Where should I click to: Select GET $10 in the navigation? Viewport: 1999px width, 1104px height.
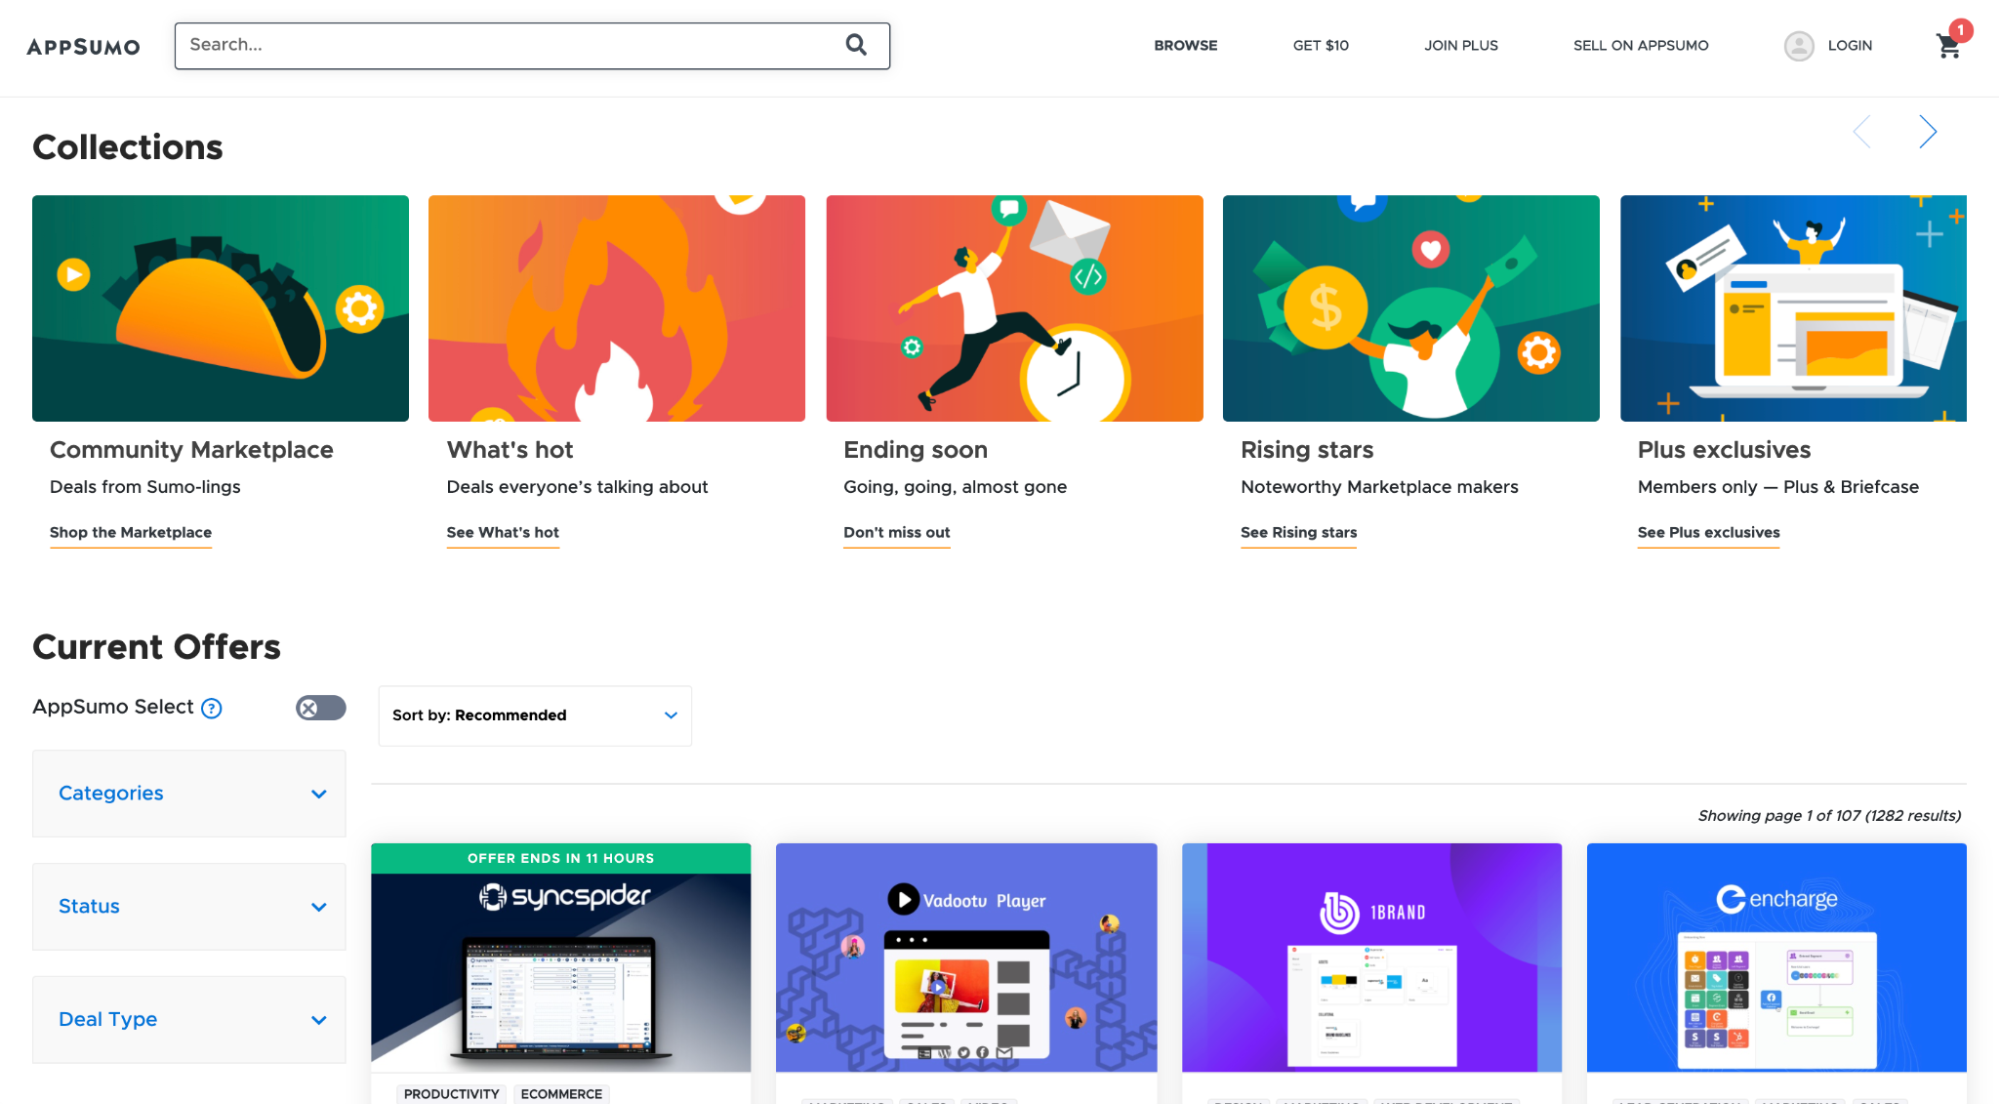[1320, 45]
